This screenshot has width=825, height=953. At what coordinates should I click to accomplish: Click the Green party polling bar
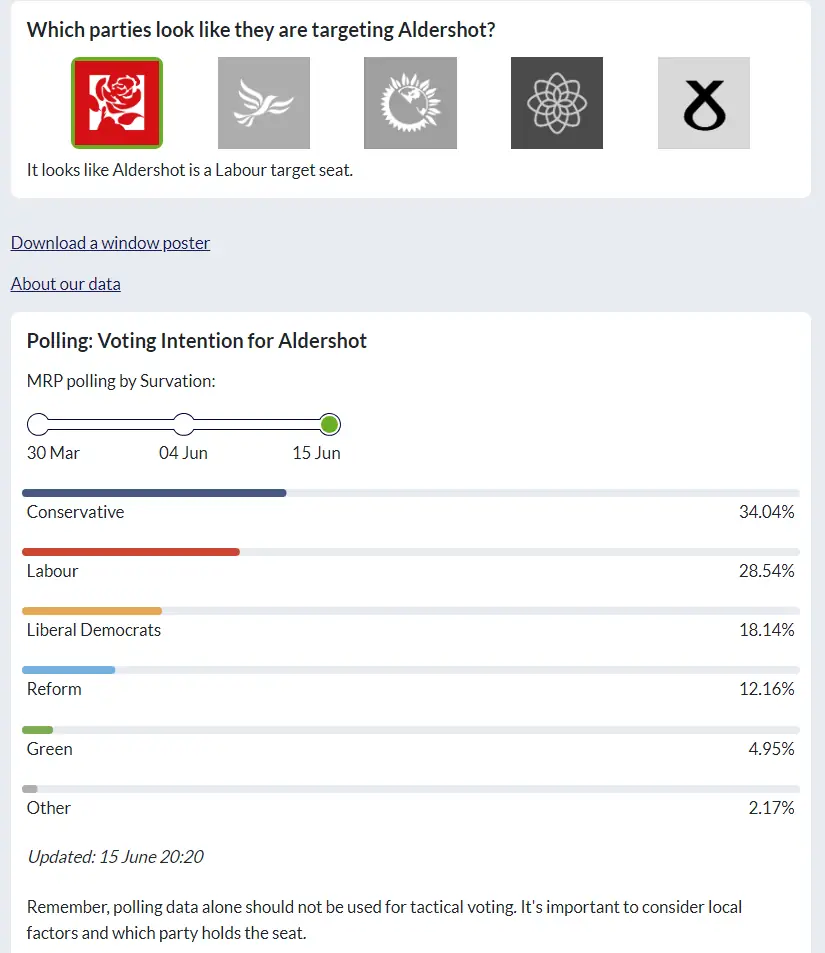point(38,730)
